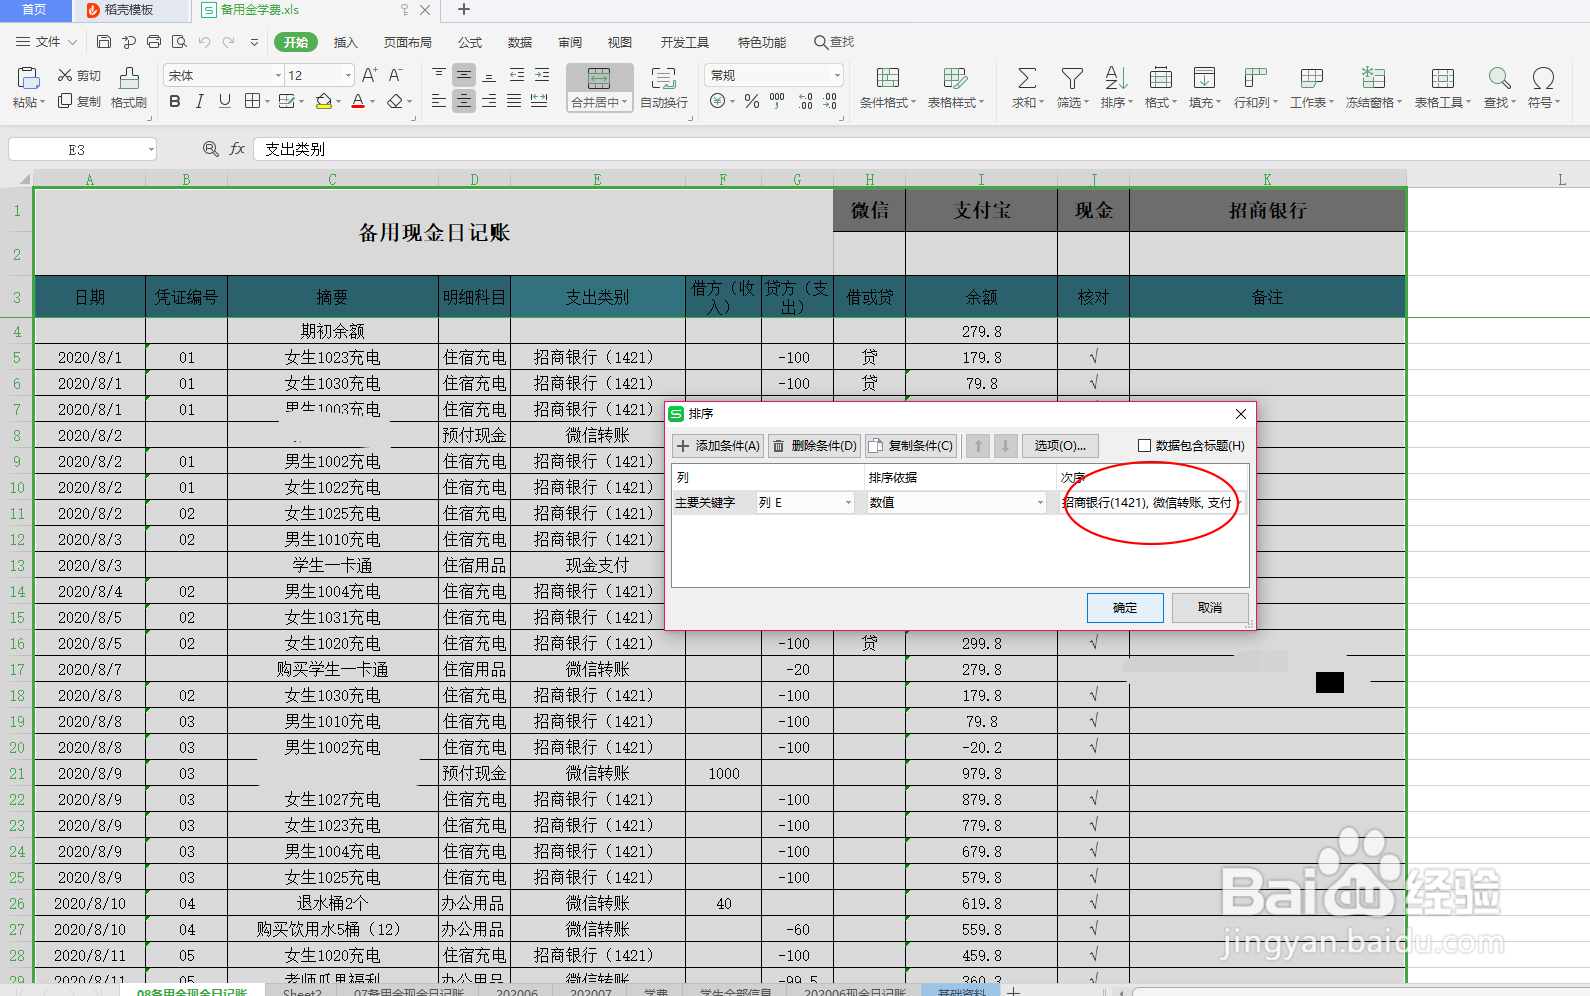Apply percent style with the % icon
This screenshot has height=996, width=1590.
tap(752, 101)
